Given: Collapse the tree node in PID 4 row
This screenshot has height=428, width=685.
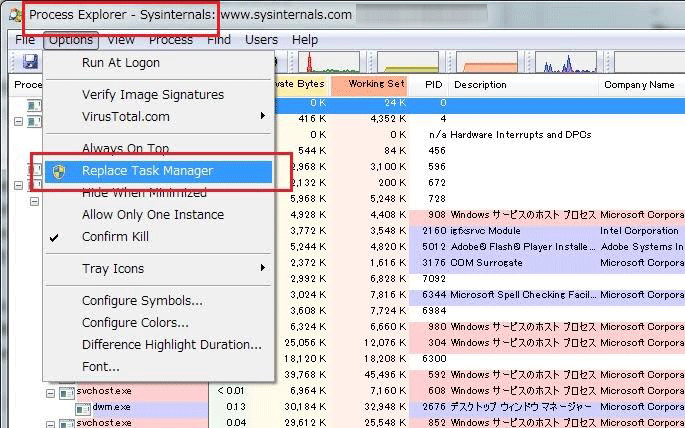Looking at the screenshot, I should coord(18,121).
